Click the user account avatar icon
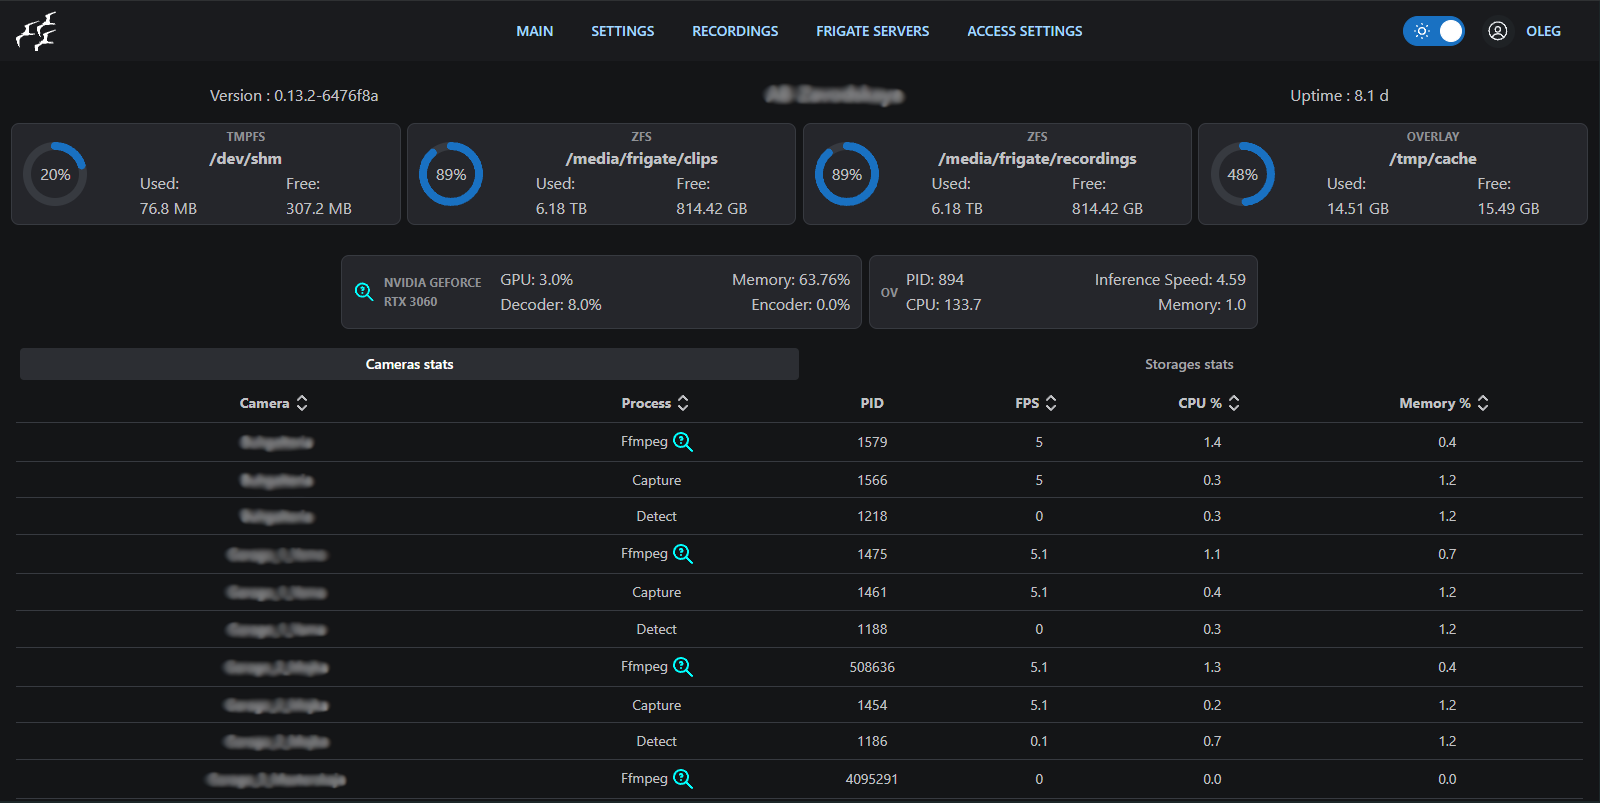The image size is (1600, 803). tap(1497, 31)
